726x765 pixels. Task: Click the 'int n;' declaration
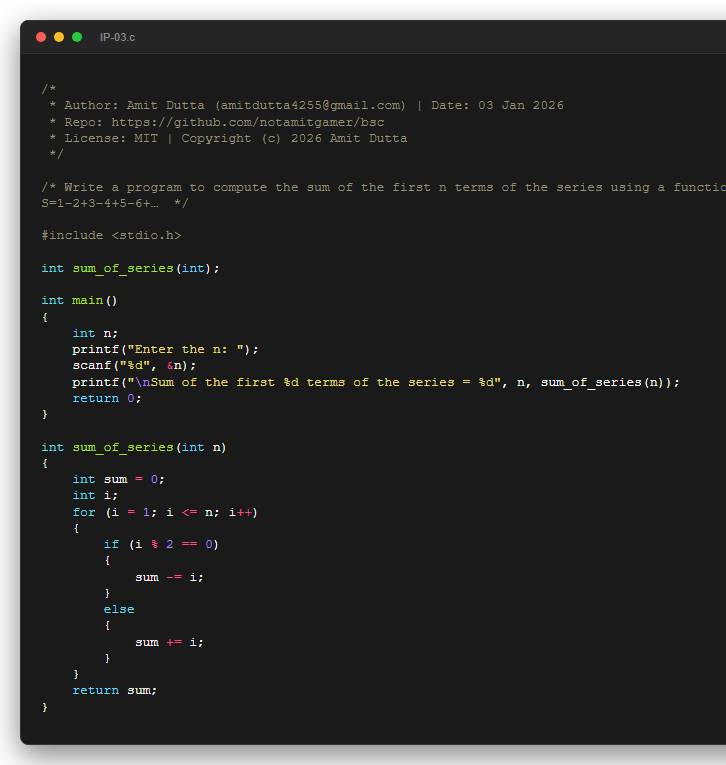tap(95, 333)
